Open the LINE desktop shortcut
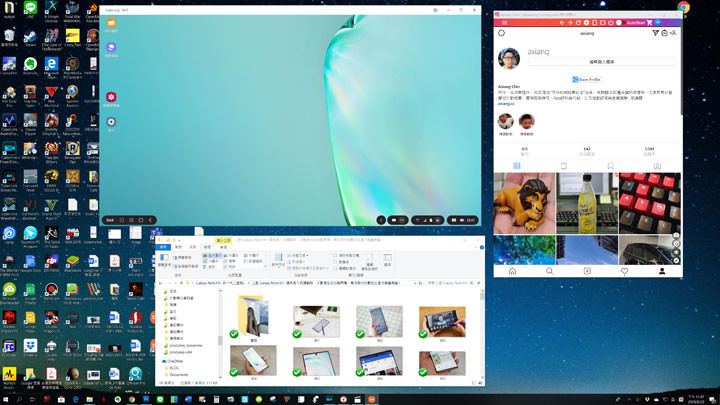 point(30,10)
